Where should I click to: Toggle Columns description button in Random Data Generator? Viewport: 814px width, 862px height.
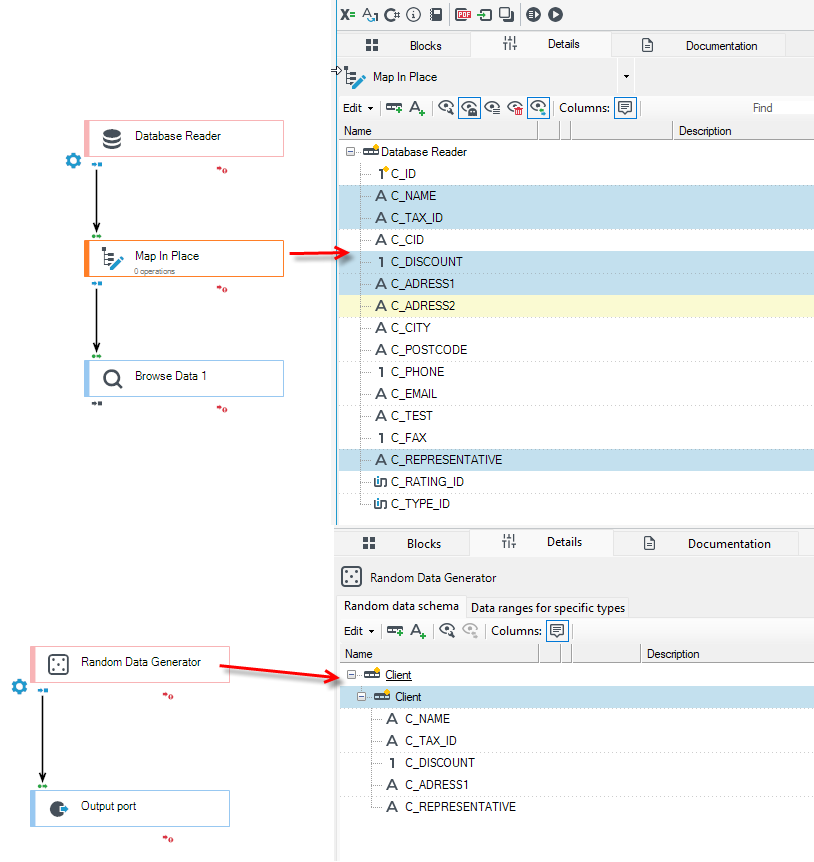pyautogui.click(x=557, y=631)
